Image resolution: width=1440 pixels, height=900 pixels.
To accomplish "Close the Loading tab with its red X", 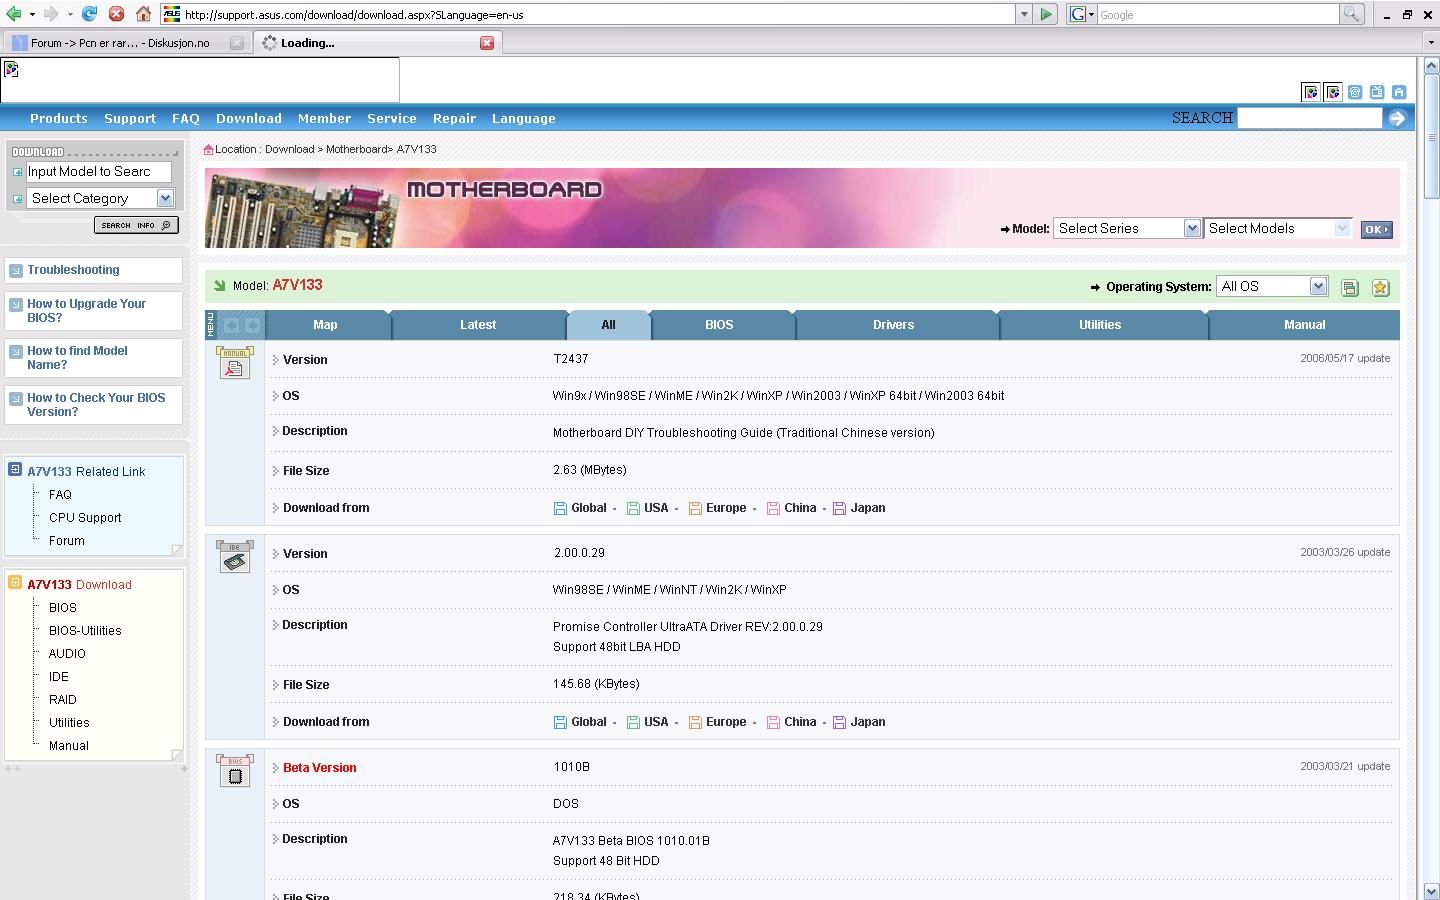I will pos(487,43).
